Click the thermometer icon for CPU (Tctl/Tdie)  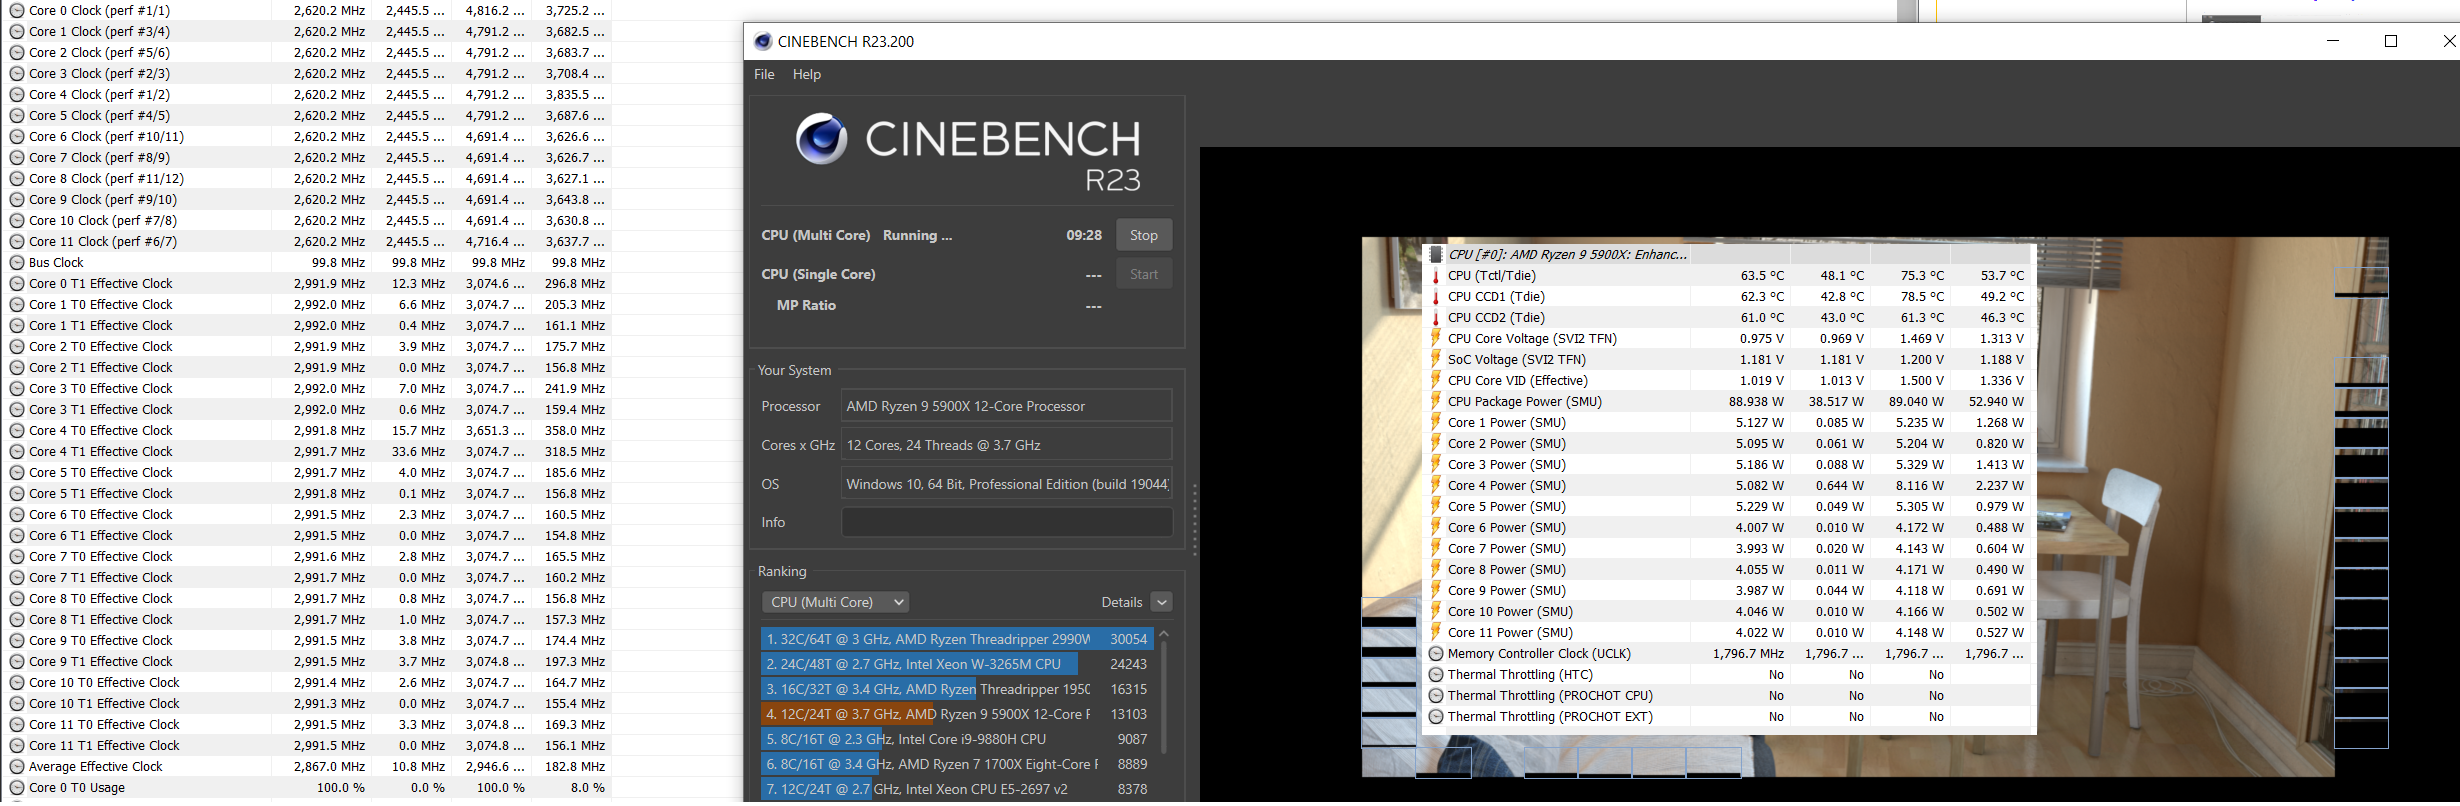[x=1436, y=275]
